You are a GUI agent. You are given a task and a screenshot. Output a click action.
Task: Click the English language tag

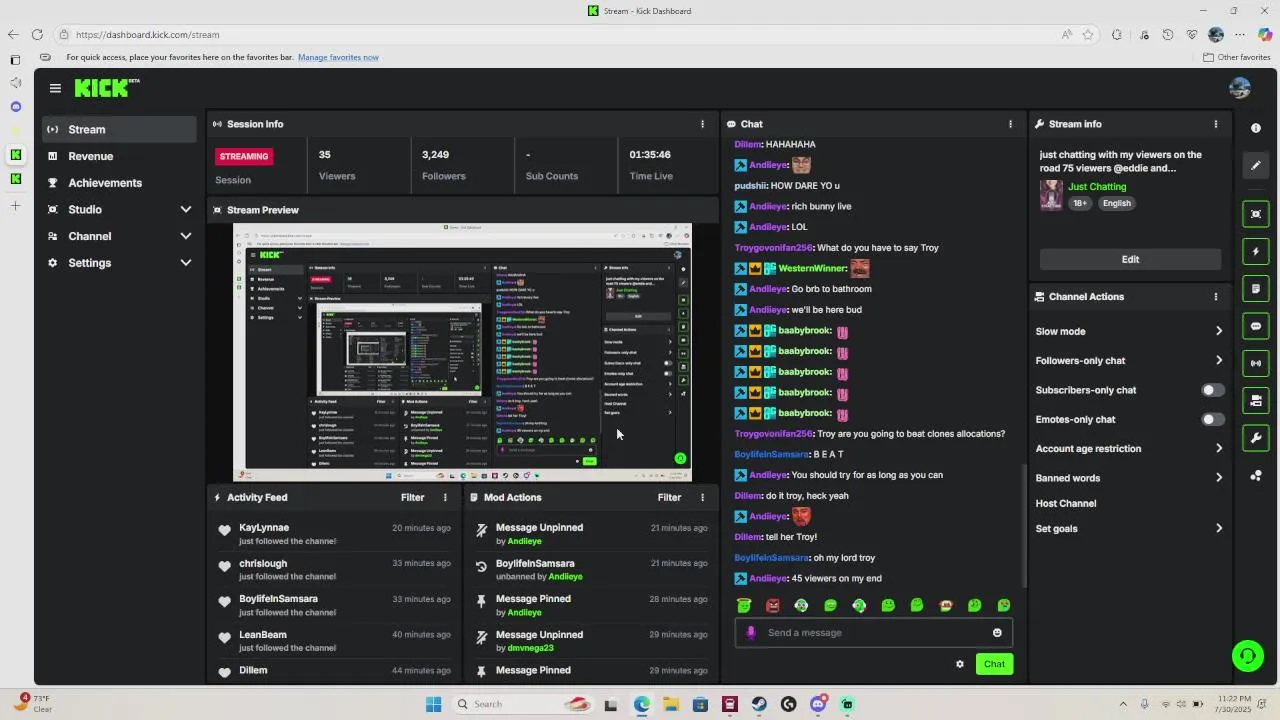coord(1117,203)
